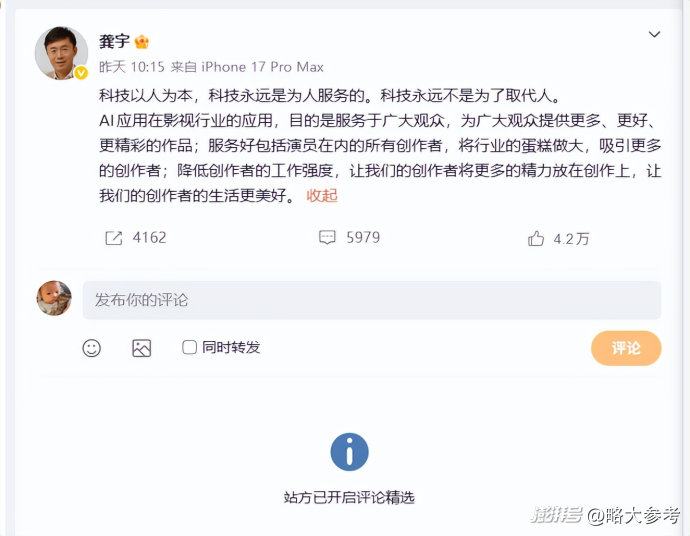The width and height of the screenshot is (690, 536).
Task: Click the 昨天 10:15 timestamp link
Action: pyautogui.click(x=132, y=67)
